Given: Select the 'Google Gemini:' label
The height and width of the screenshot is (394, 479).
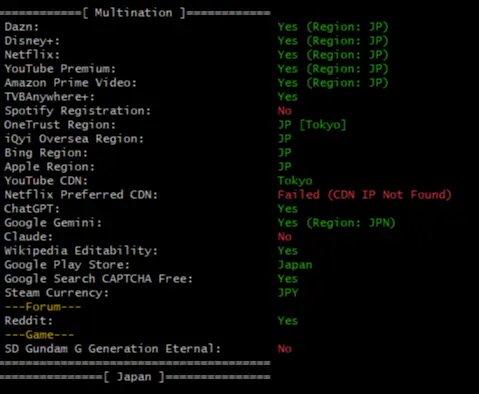Looking at the screenshot, I should click(x=53, y=223).
